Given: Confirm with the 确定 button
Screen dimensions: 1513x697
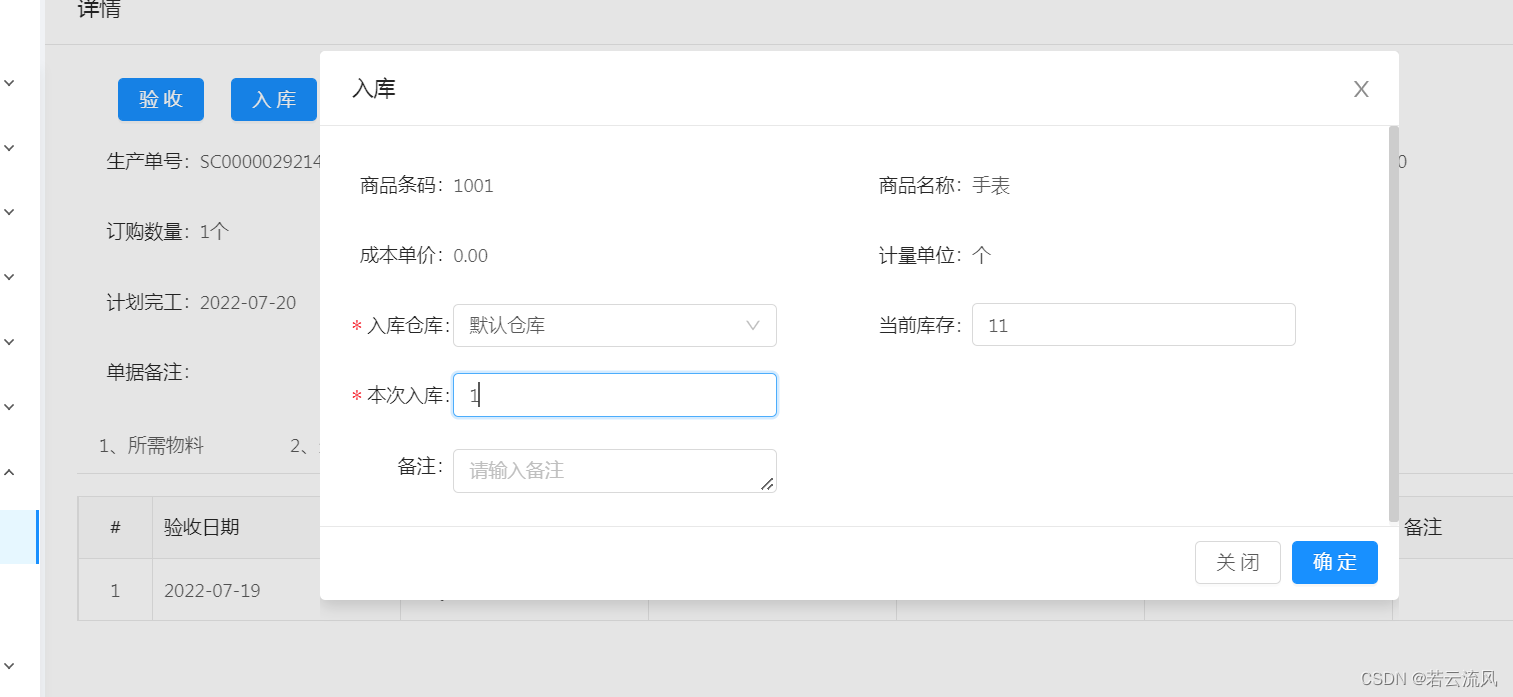Looking at the screenshot, I should point(1334,562).
